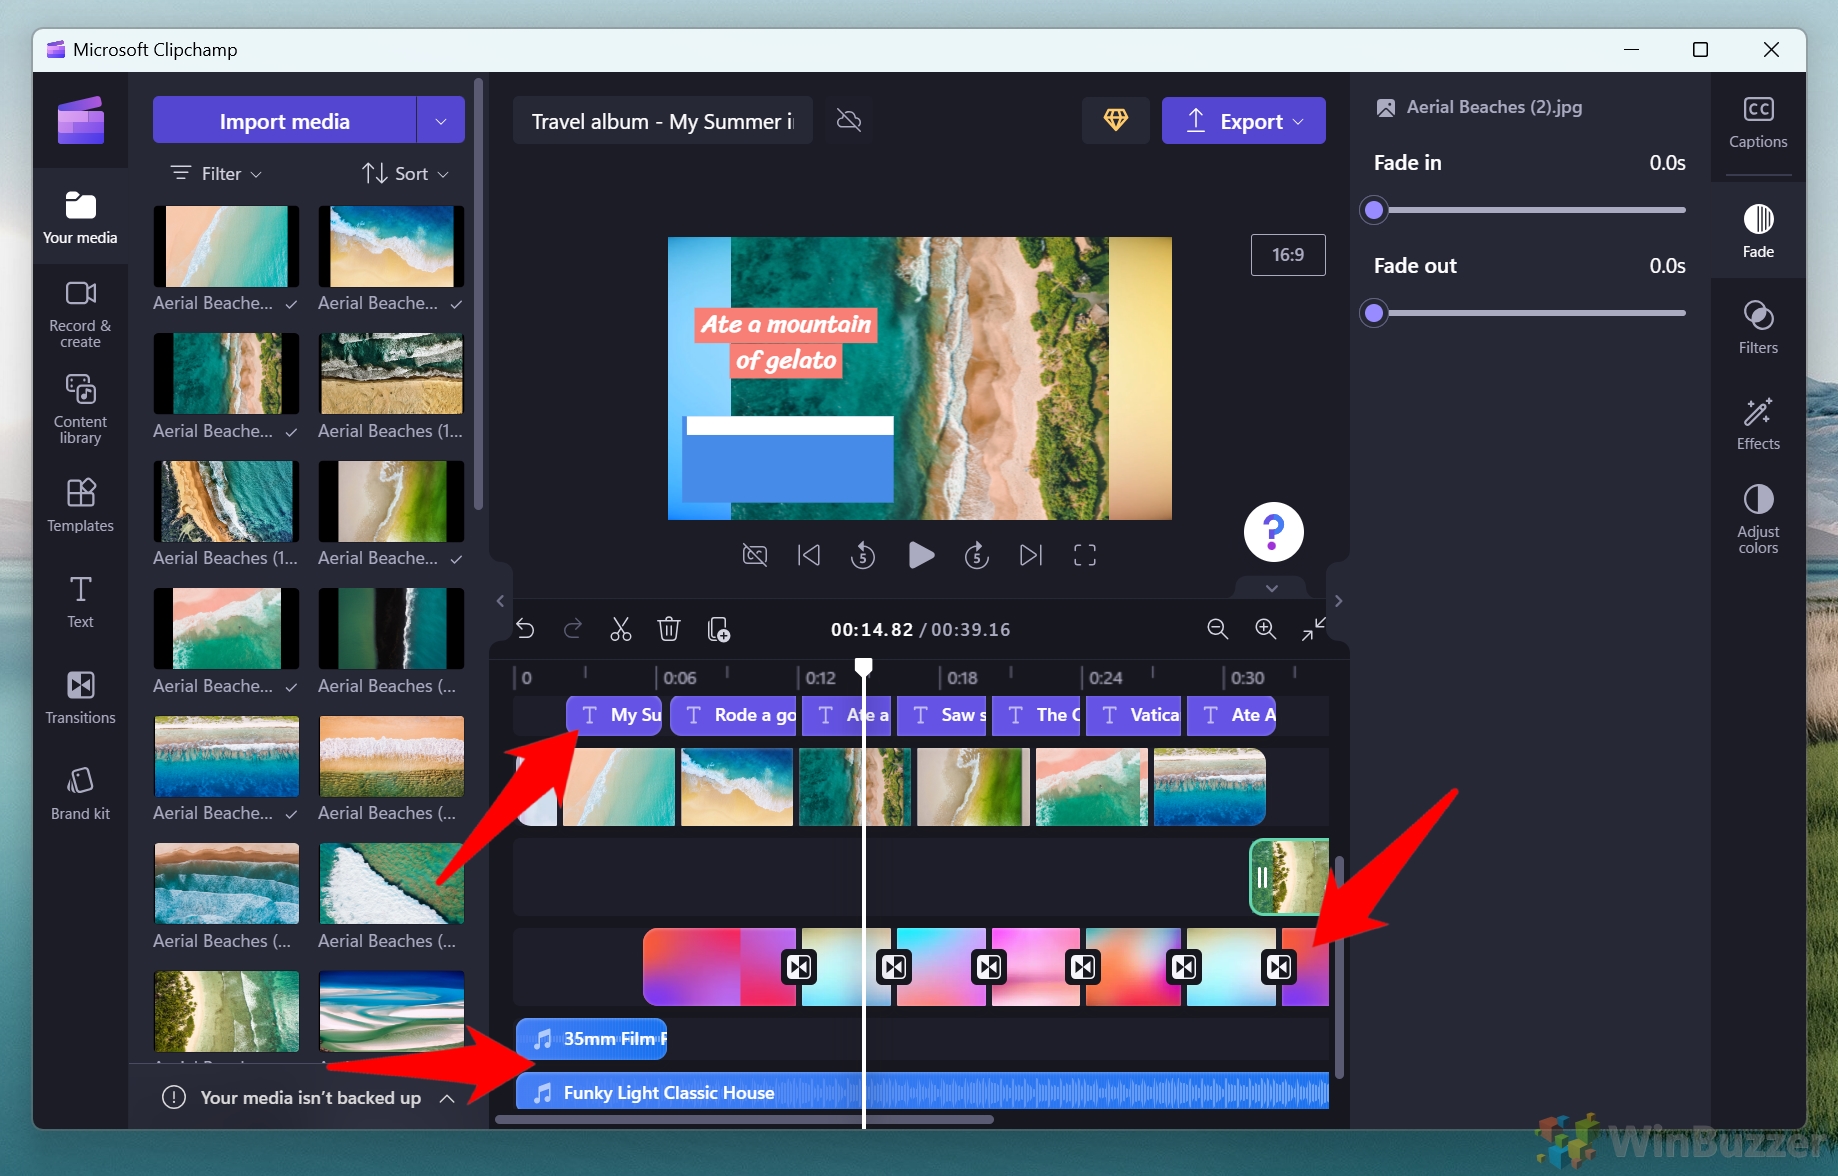The width and height of the screenshot is (1838, 1176).
Task: Enter fullscreen preview mode
Action: click(1085, 555)
